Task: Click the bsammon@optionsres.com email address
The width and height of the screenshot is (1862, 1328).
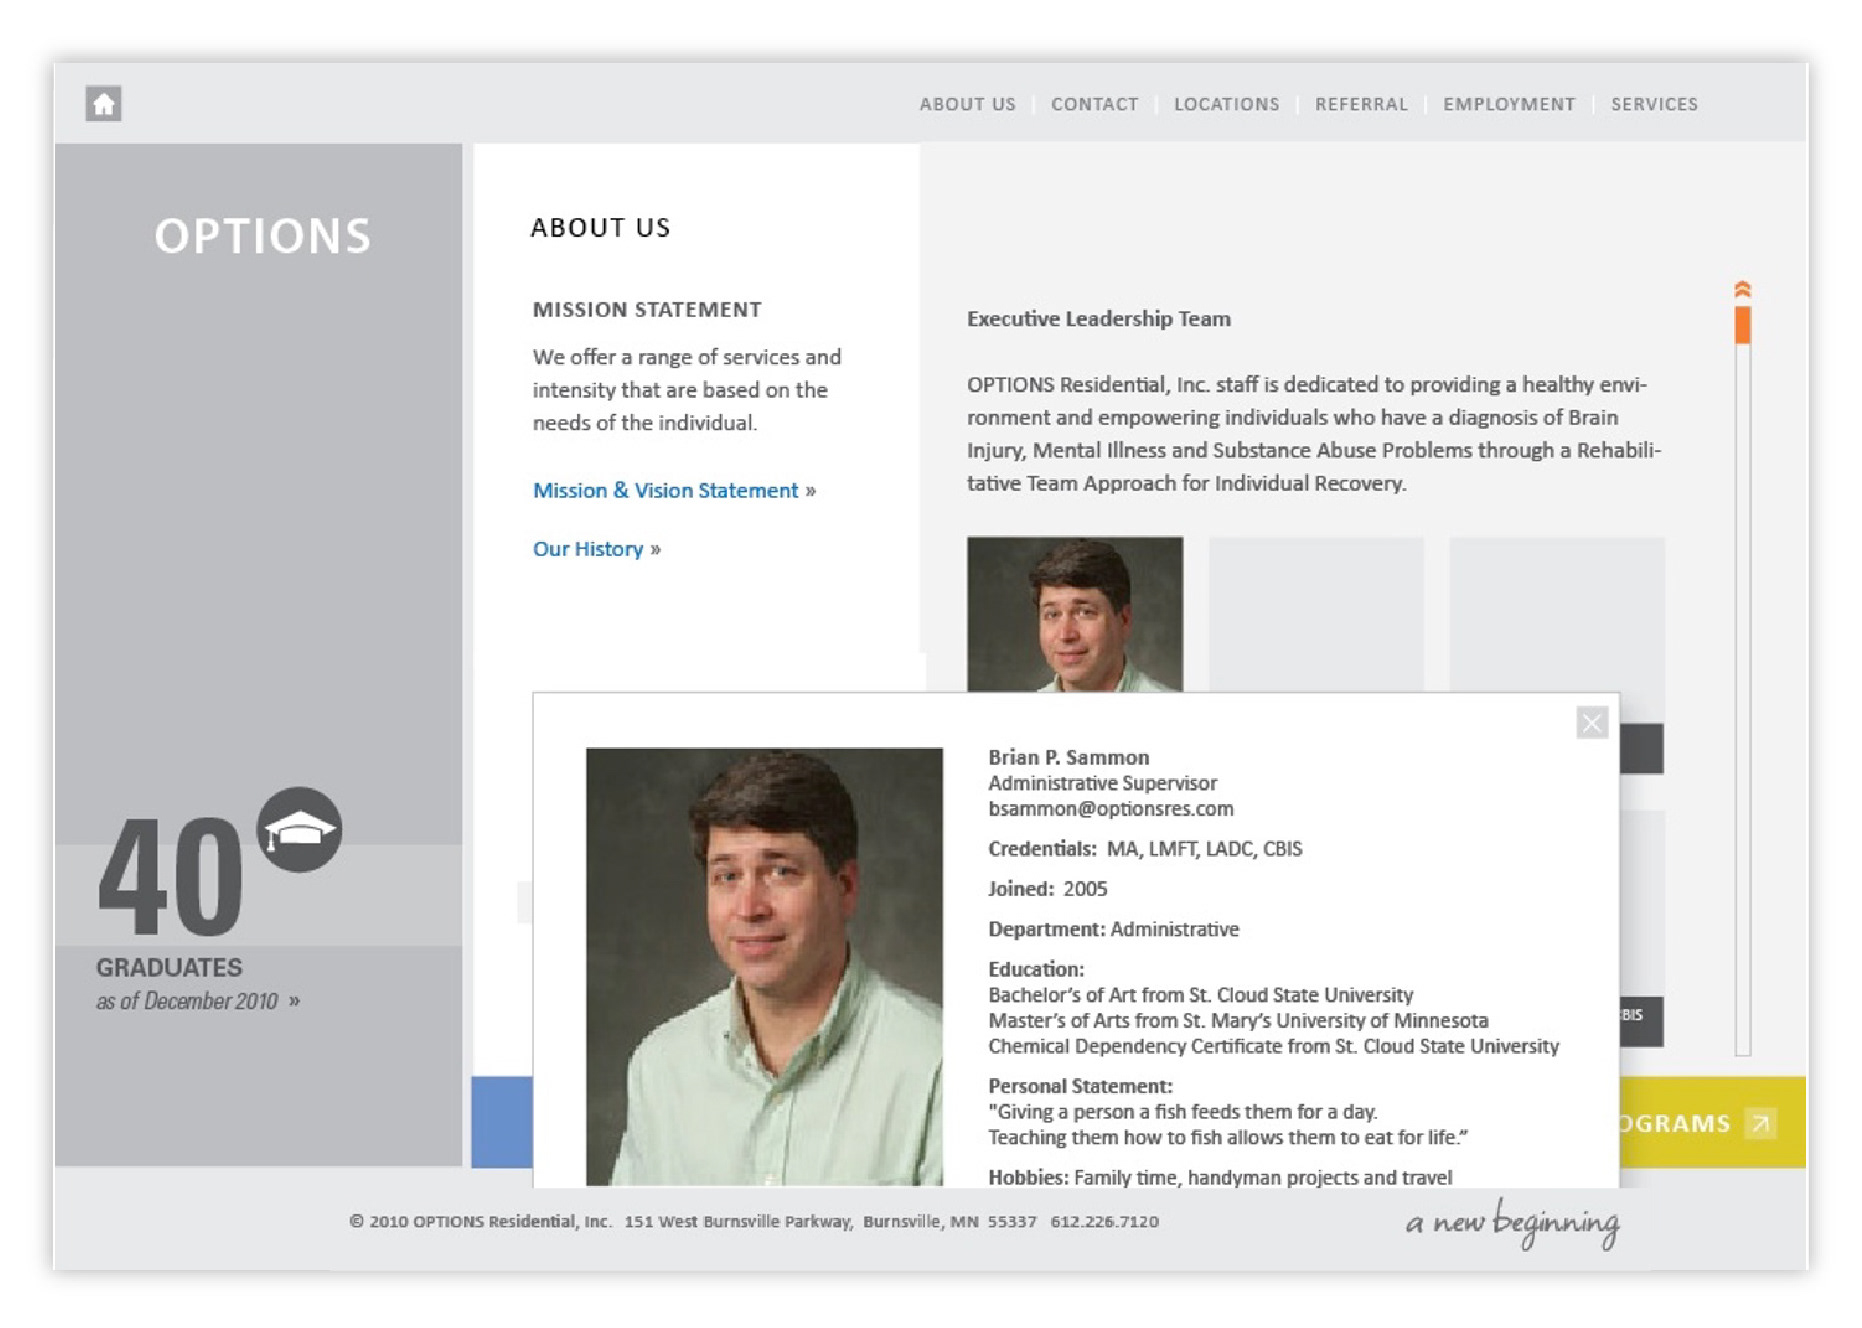Action: tap(1110, 809)
